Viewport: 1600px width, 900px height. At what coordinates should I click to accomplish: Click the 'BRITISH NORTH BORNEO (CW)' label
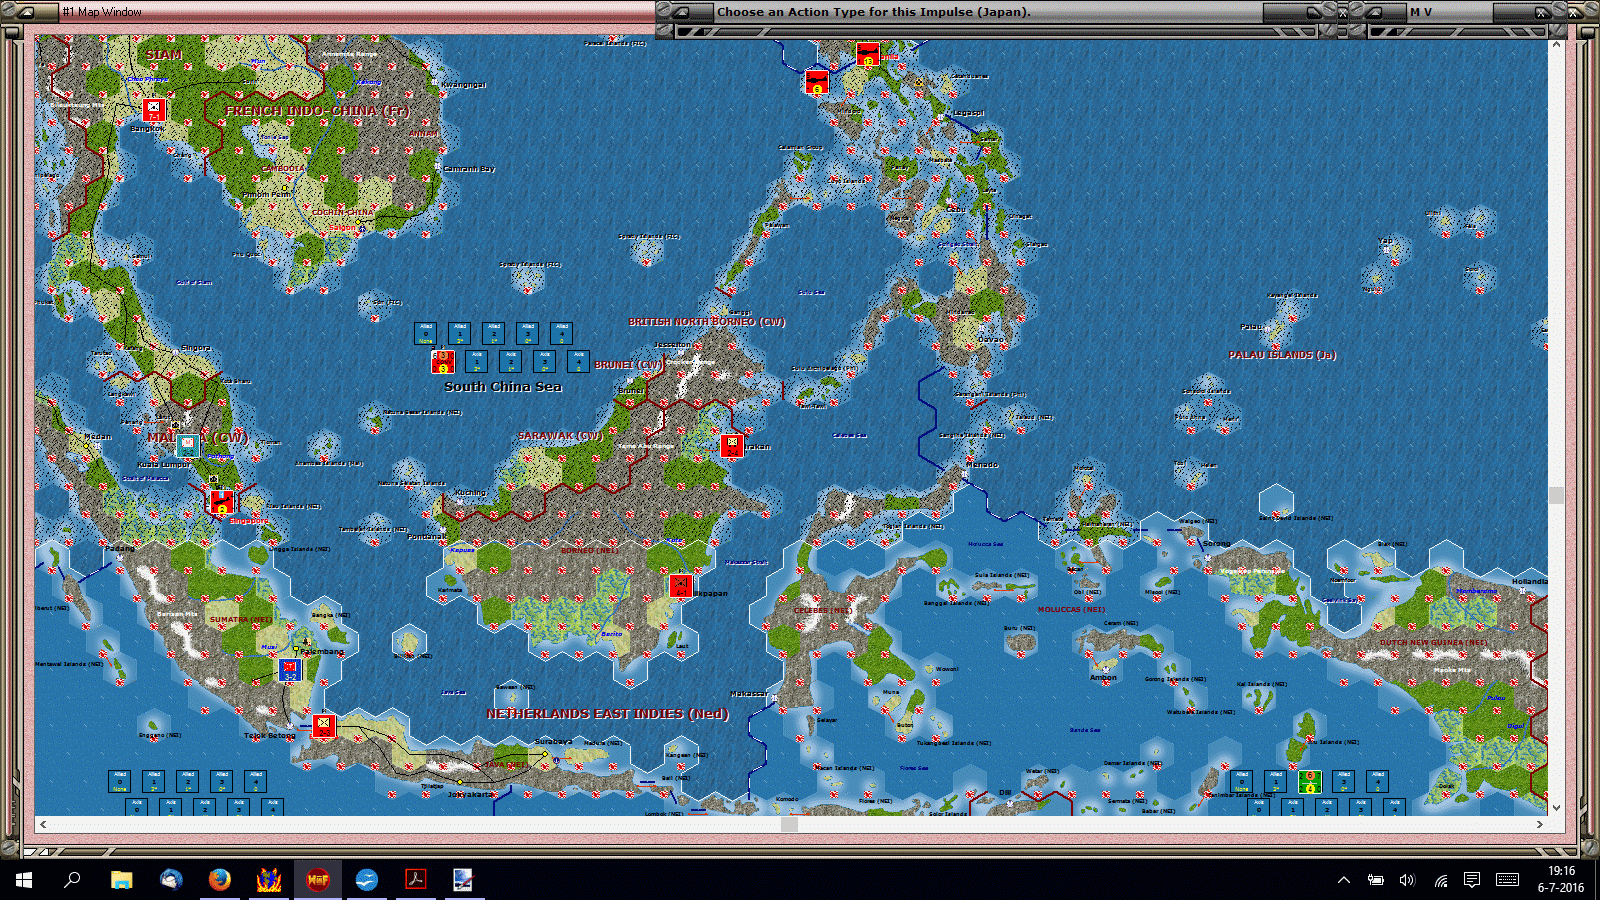tap(707, 322)
